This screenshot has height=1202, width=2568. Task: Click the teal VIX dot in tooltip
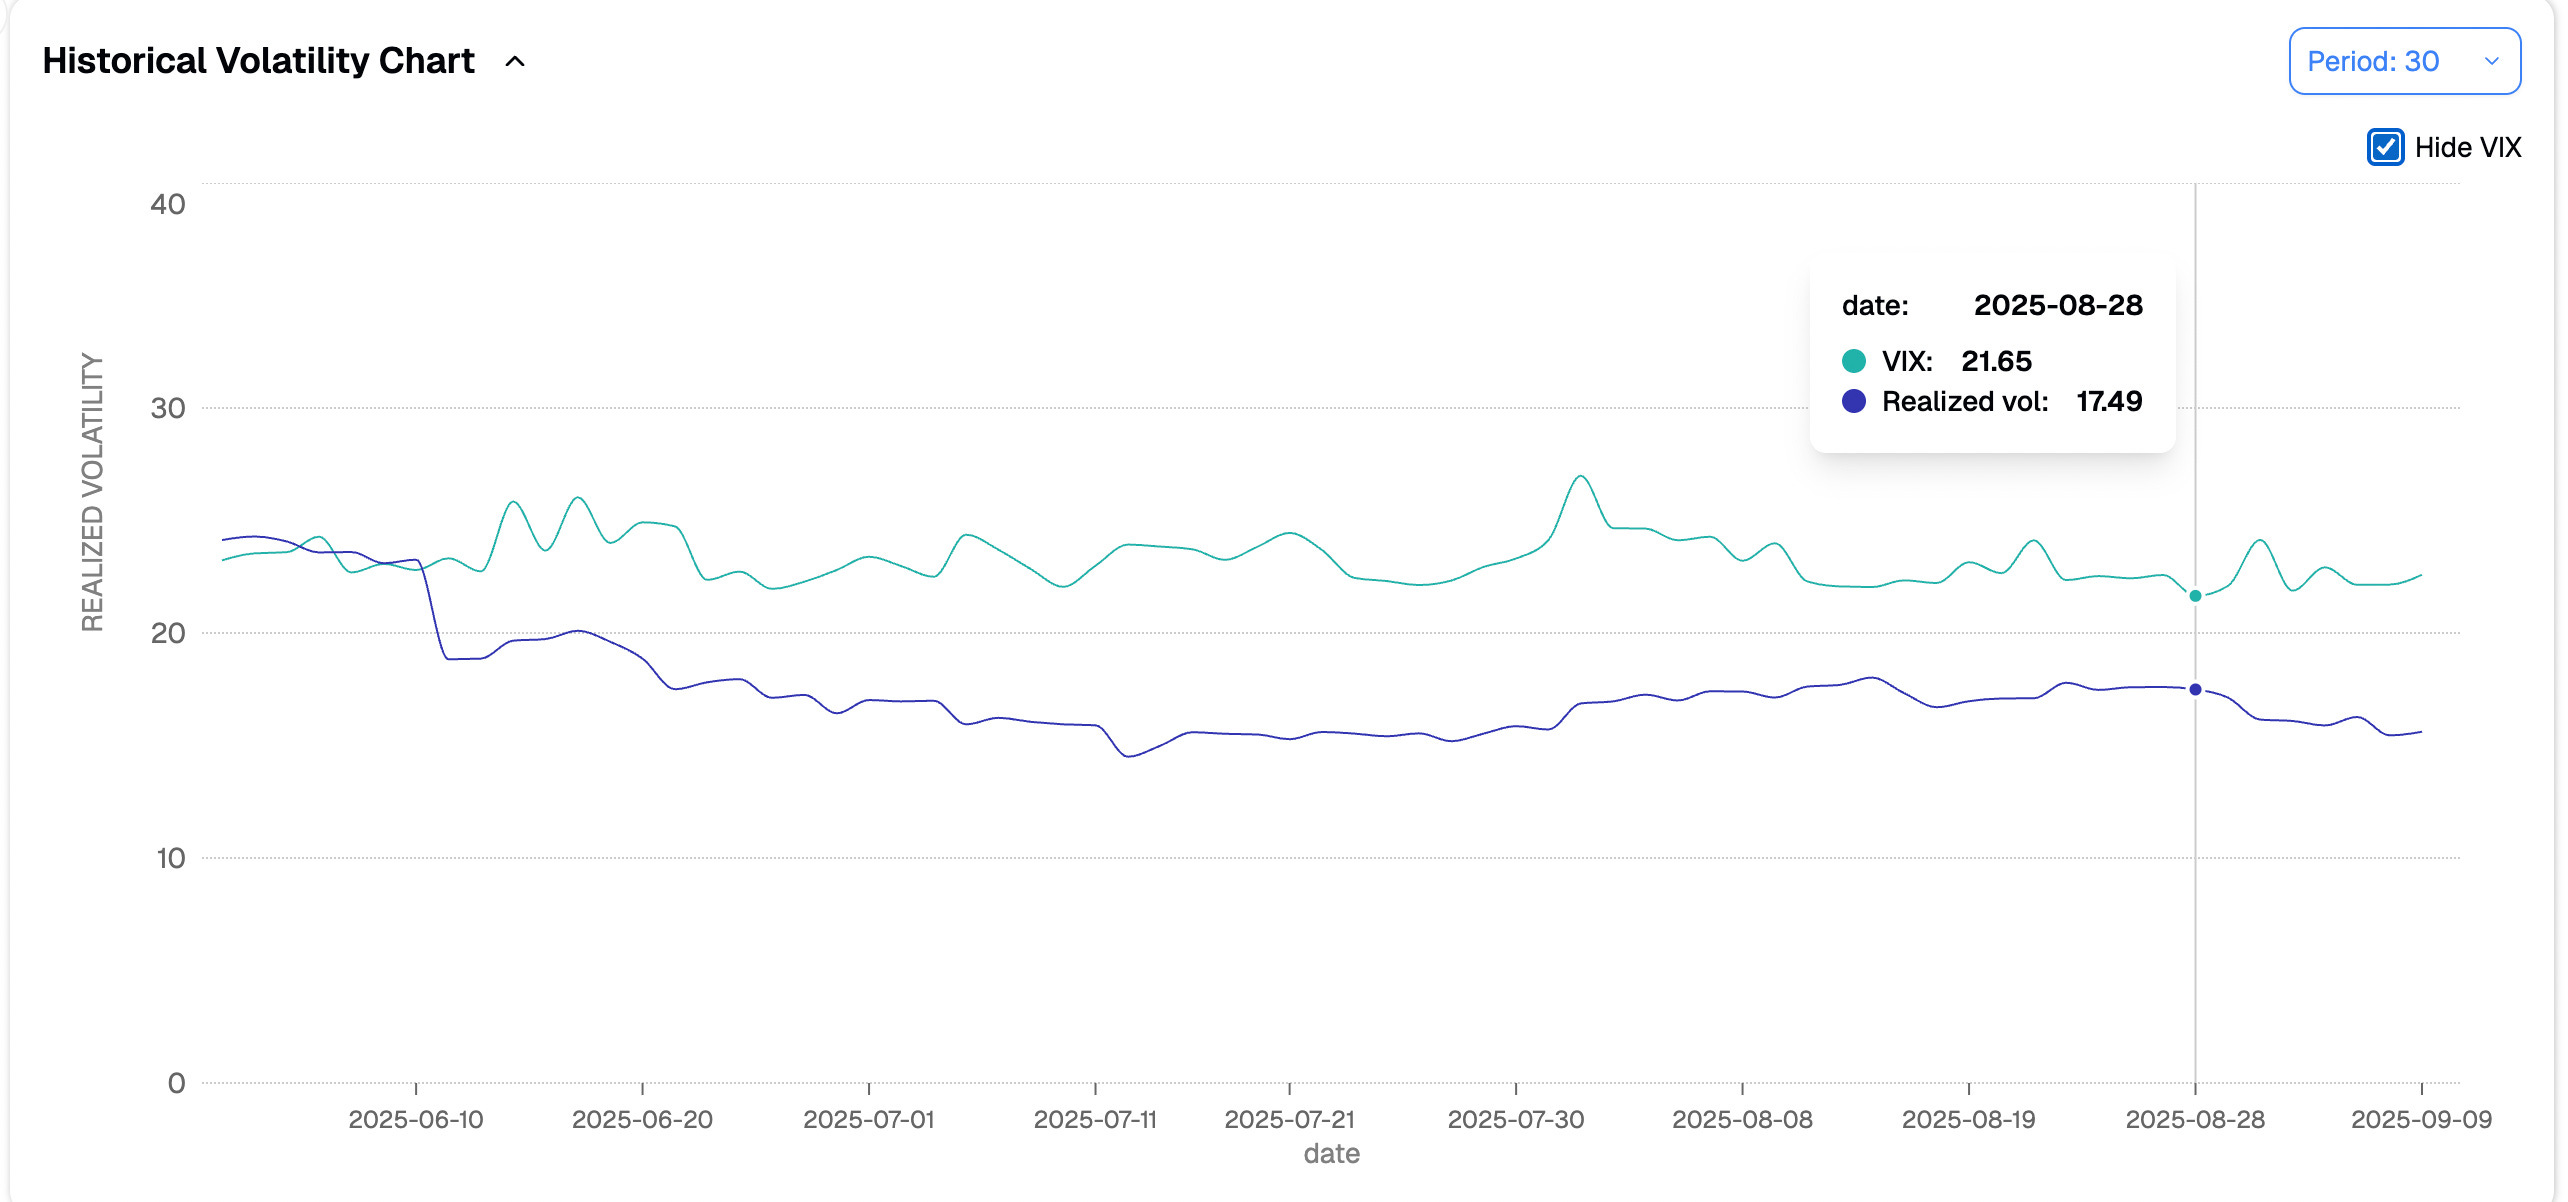pyautogui.click(x=1853, y=361)
